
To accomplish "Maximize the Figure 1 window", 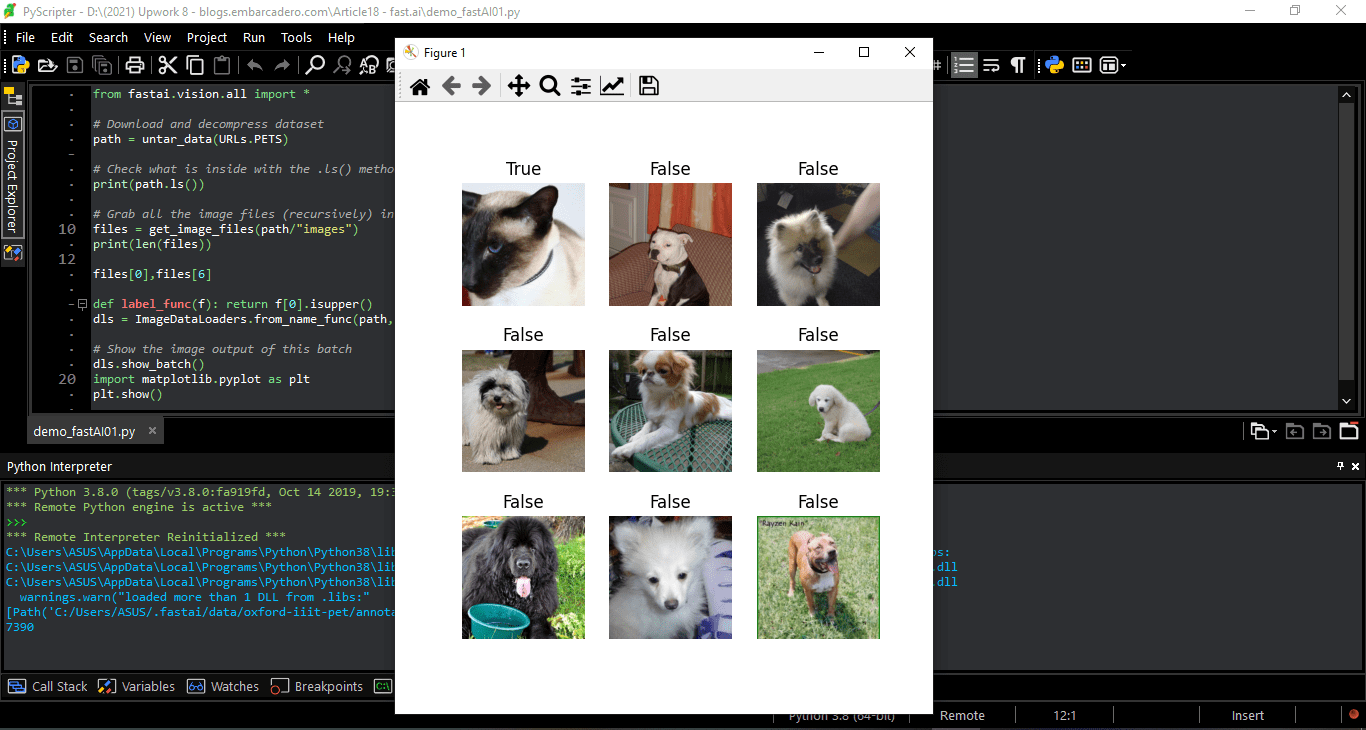I will click(x=864, y=52).
